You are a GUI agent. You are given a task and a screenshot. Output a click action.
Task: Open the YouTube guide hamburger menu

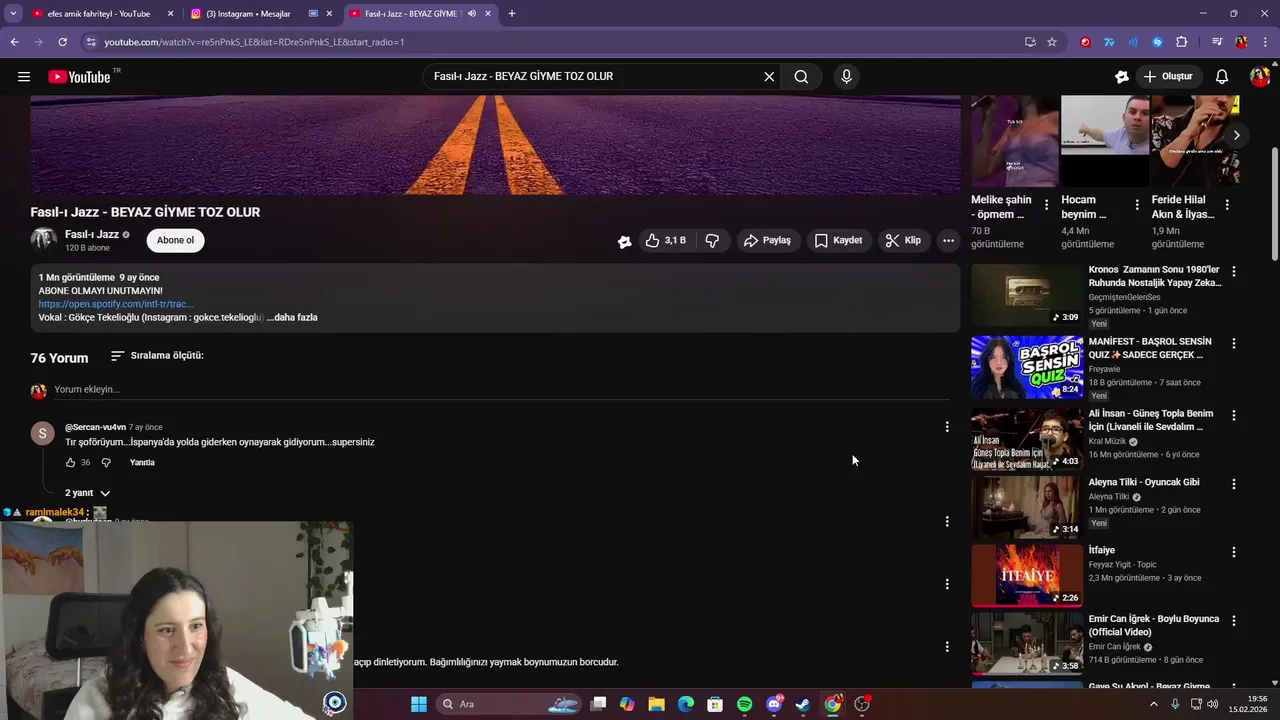pos(24,76)
